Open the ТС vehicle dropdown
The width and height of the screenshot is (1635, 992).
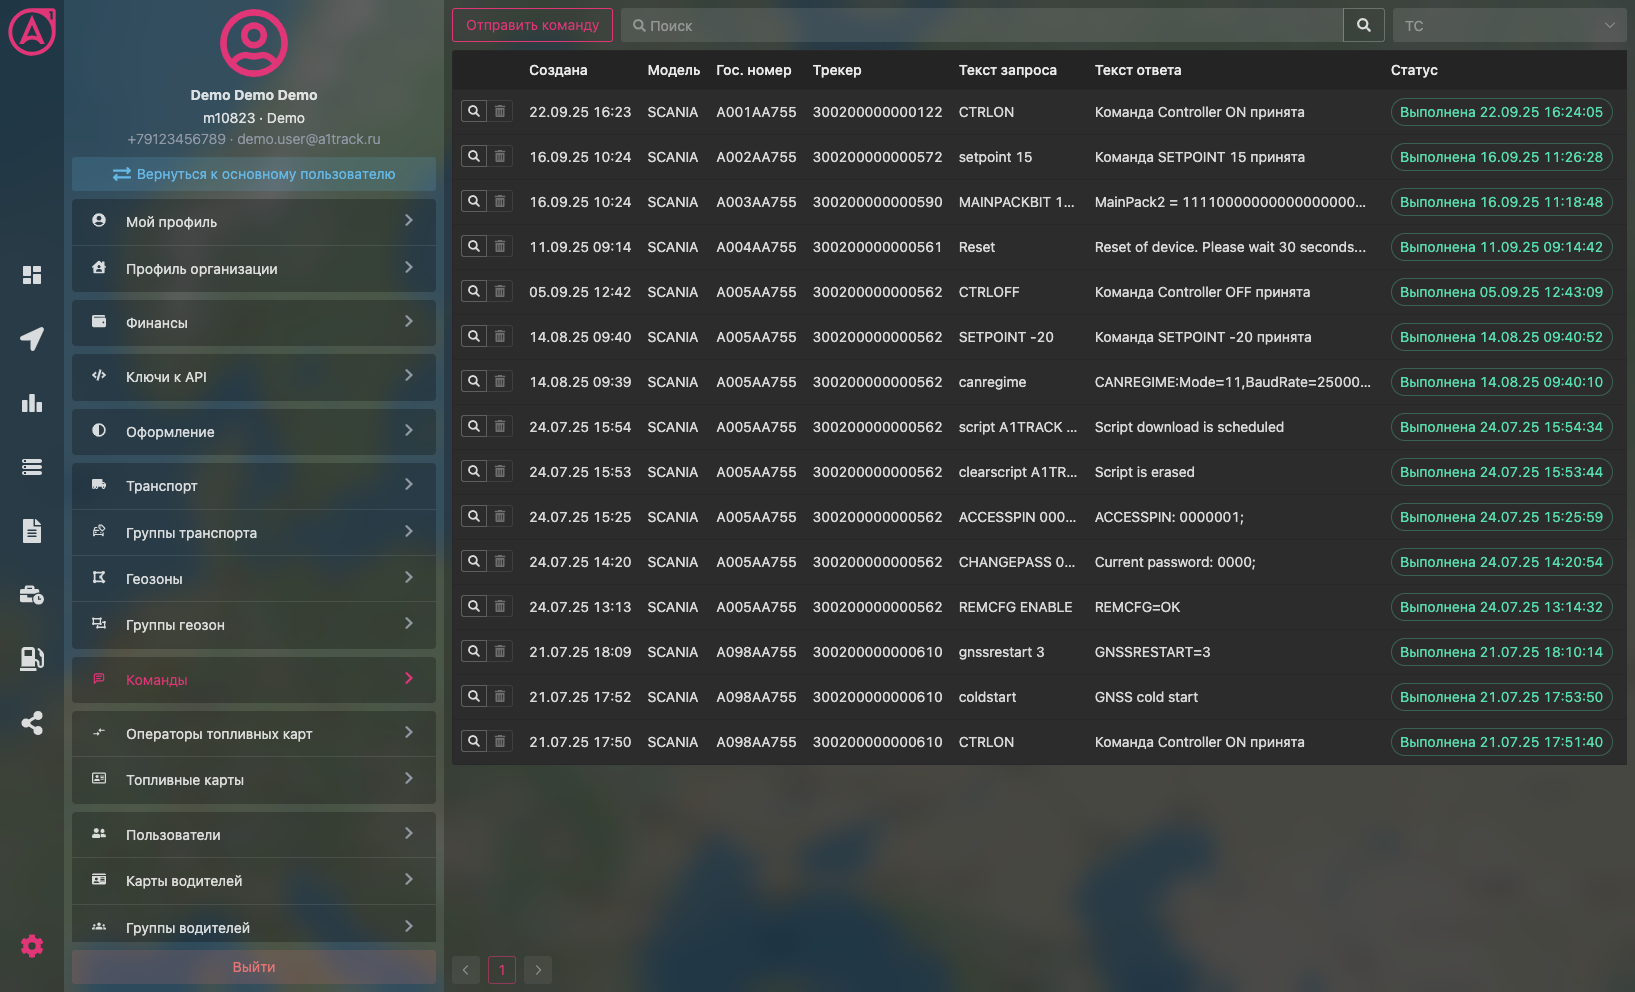[1508, 25]
